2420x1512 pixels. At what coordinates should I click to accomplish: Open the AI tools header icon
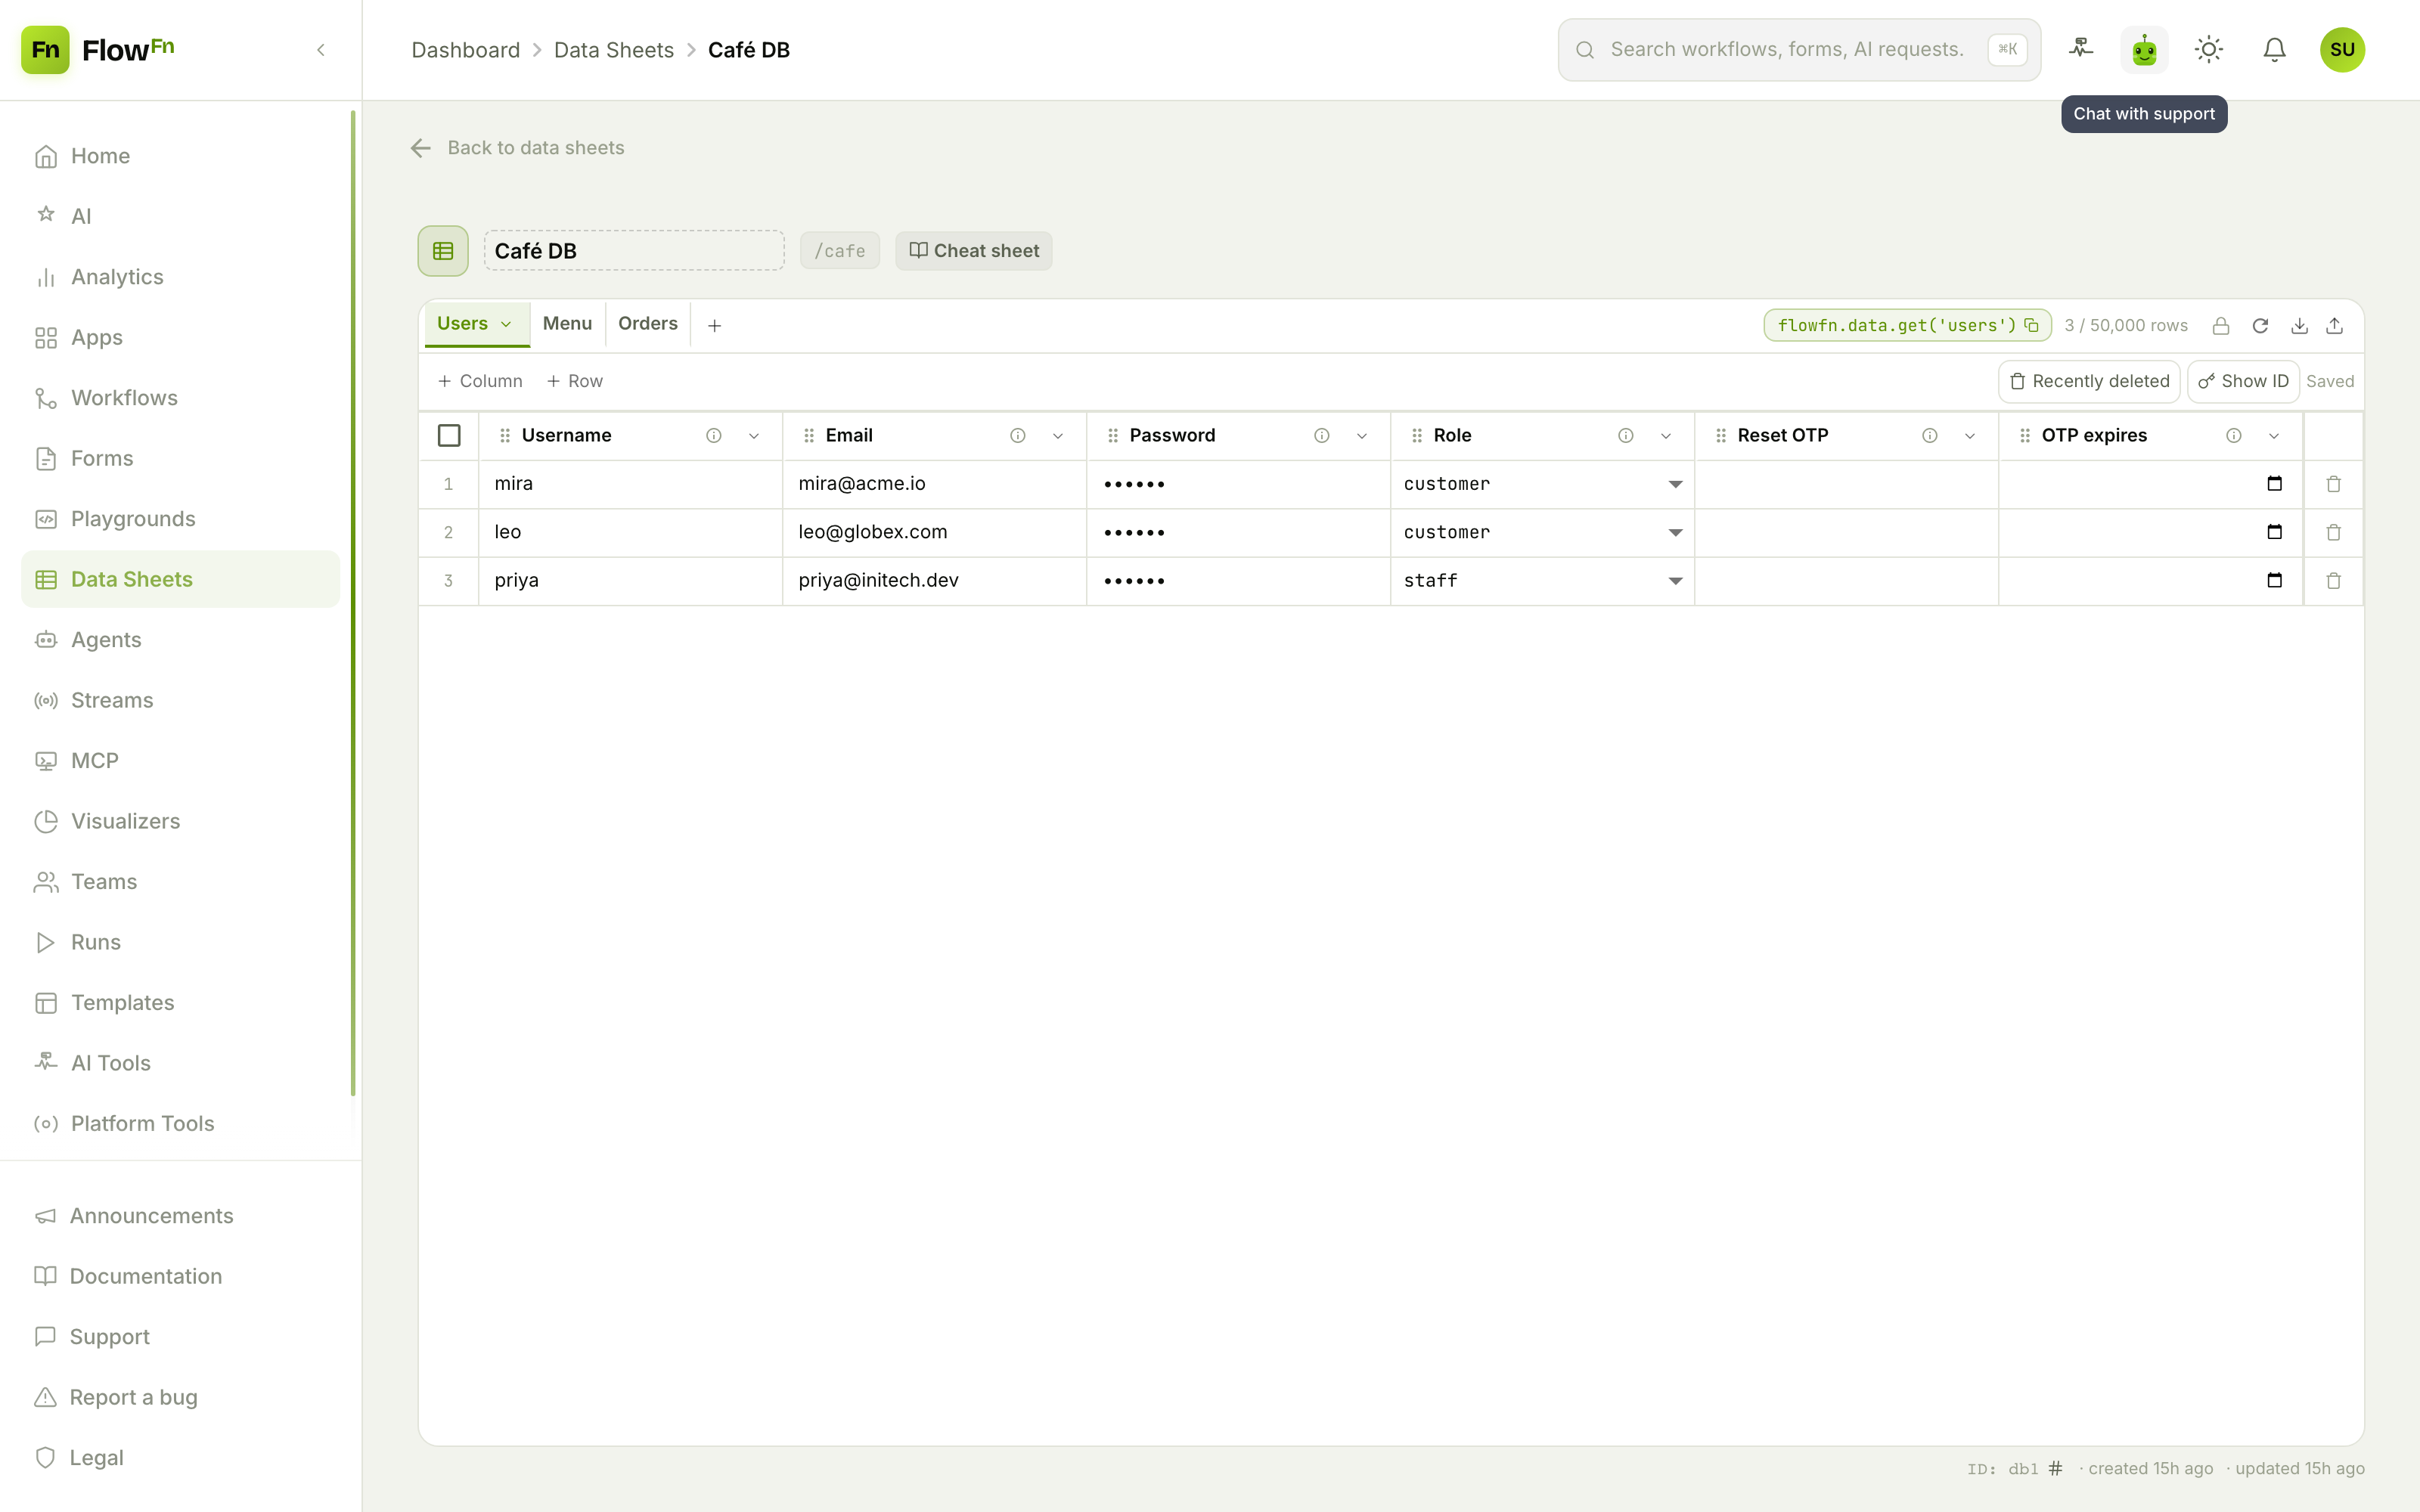click(x=2081, y=49)
